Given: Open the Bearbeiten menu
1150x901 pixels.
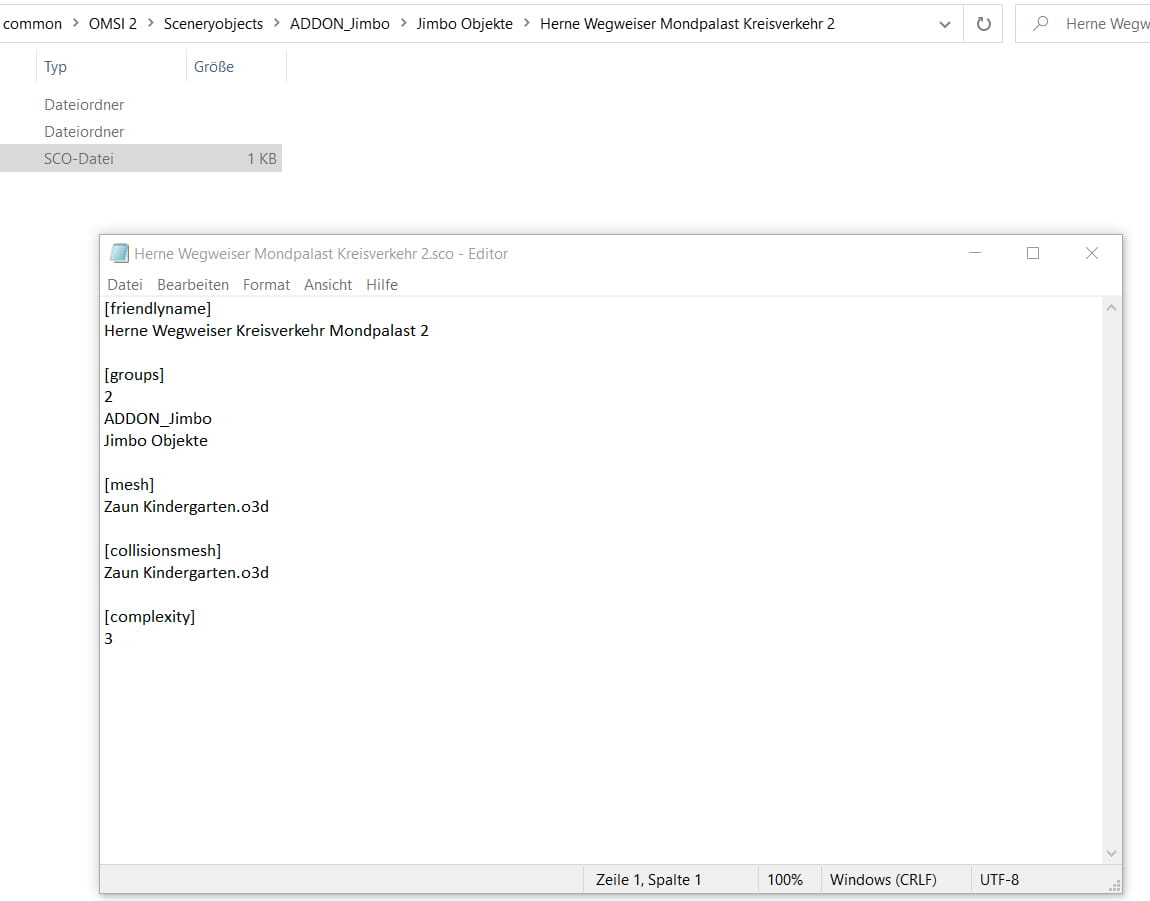Looking at the screenshot, I should (x=193, y=285).
